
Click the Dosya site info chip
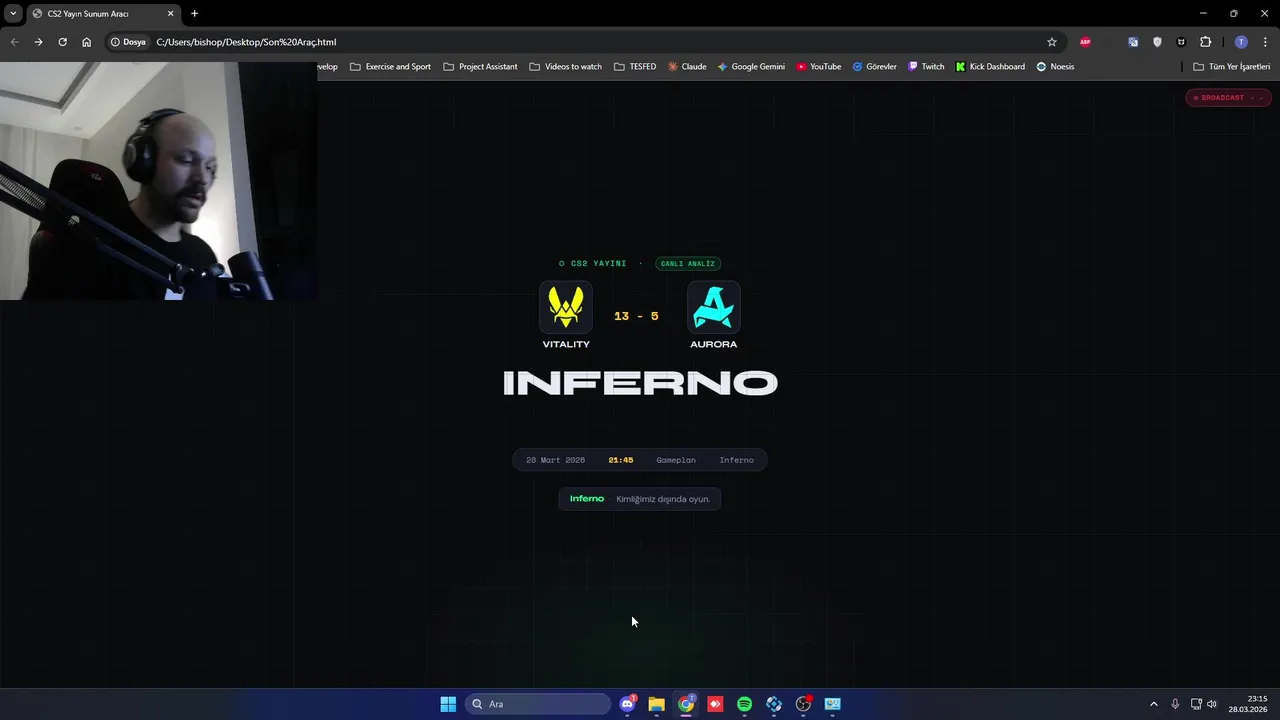(128, 42)
